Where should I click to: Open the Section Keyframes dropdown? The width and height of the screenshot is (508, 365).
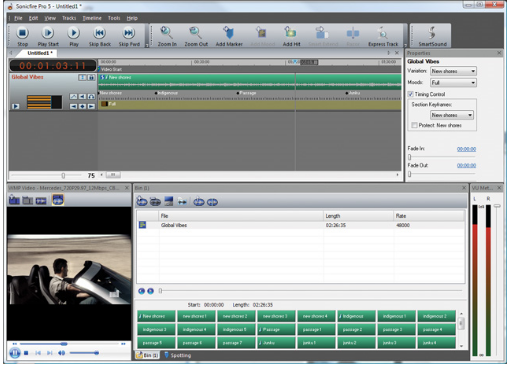[x=452, y=115]
